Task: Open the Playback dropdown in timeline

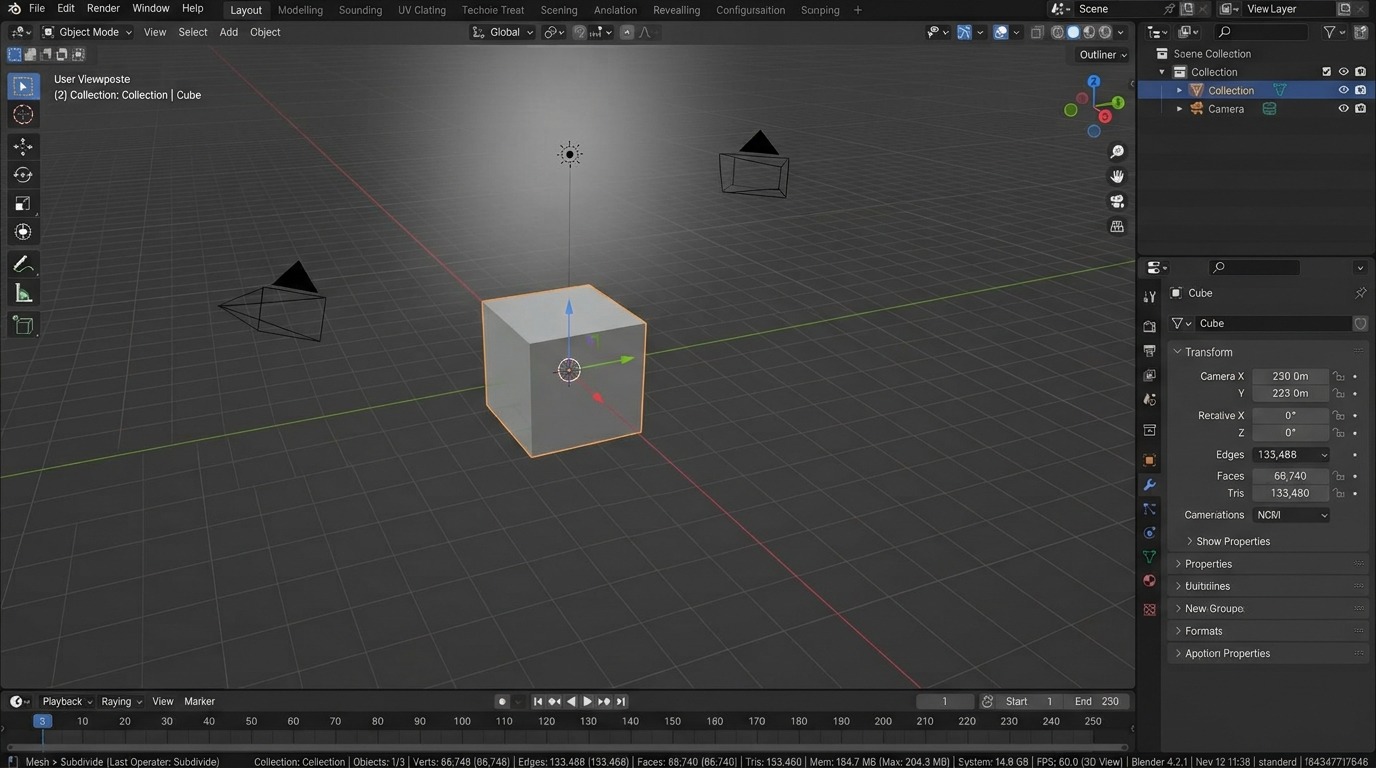Action: pos(67,702)
